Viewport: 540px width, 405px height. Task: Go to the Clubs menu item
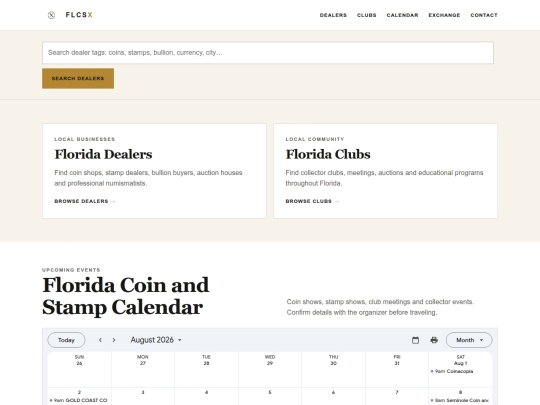tap(366, 15)
